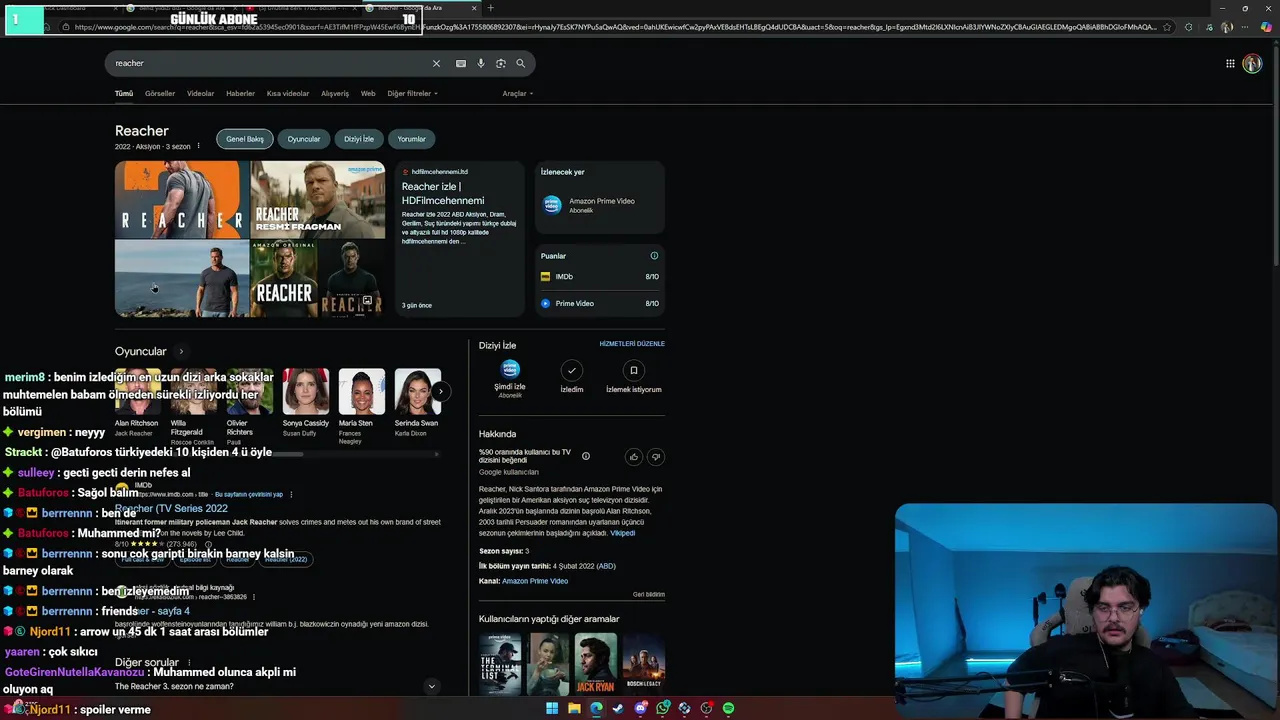Click the magnifying glass search icon
The width and height of the screenshot is (1280, 720).
[x=520, y=63]
